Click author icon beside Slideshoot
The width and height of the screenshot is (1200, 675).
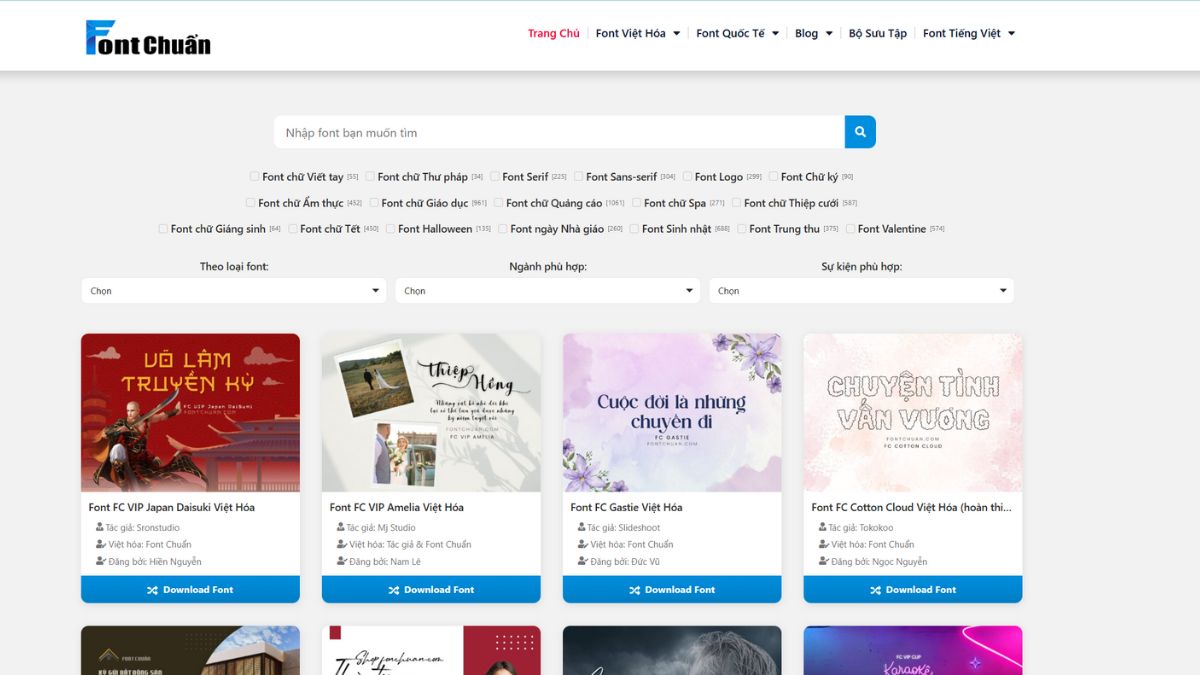pyautogui.click(x=582, y=527)
